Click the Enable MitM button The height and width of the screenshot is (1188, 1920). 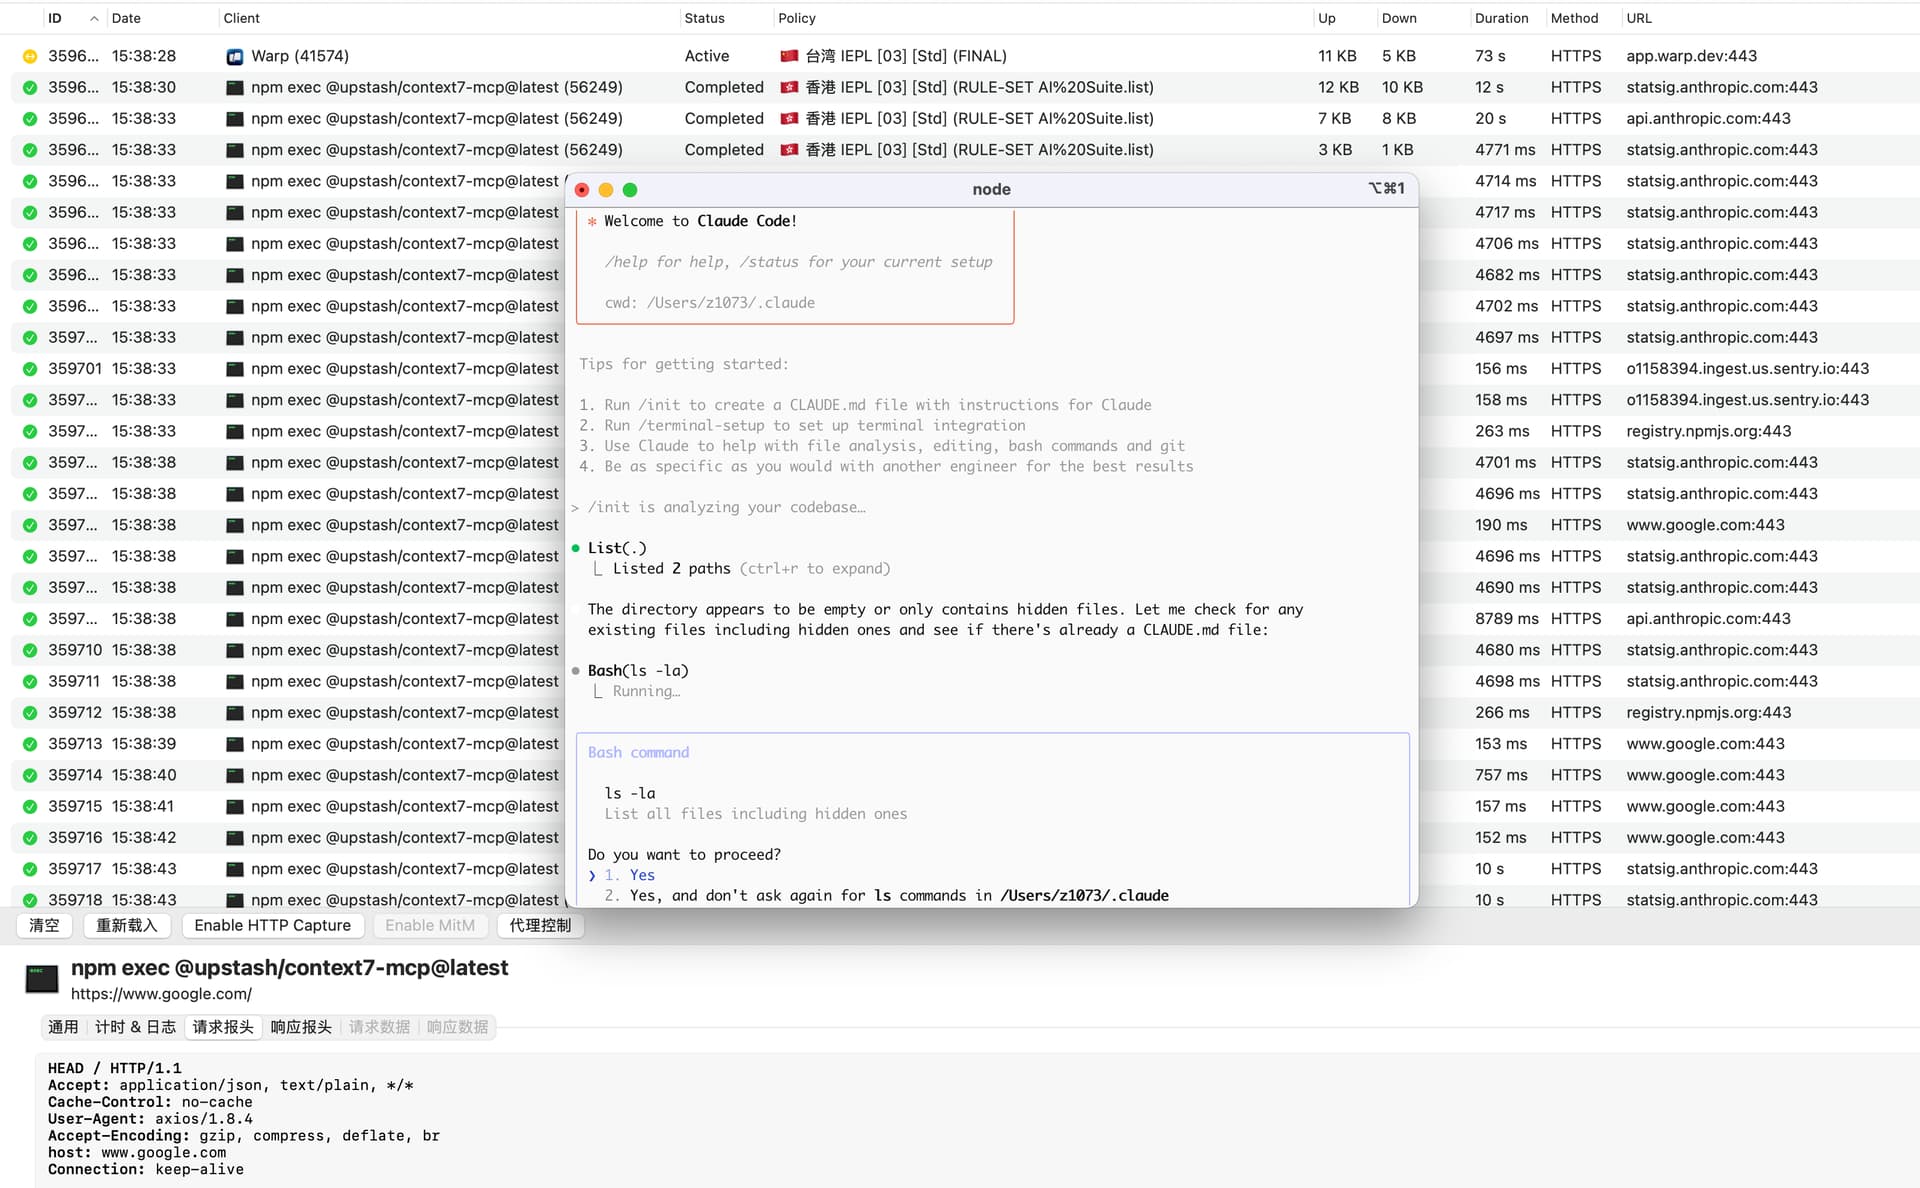tap(430, 926)
